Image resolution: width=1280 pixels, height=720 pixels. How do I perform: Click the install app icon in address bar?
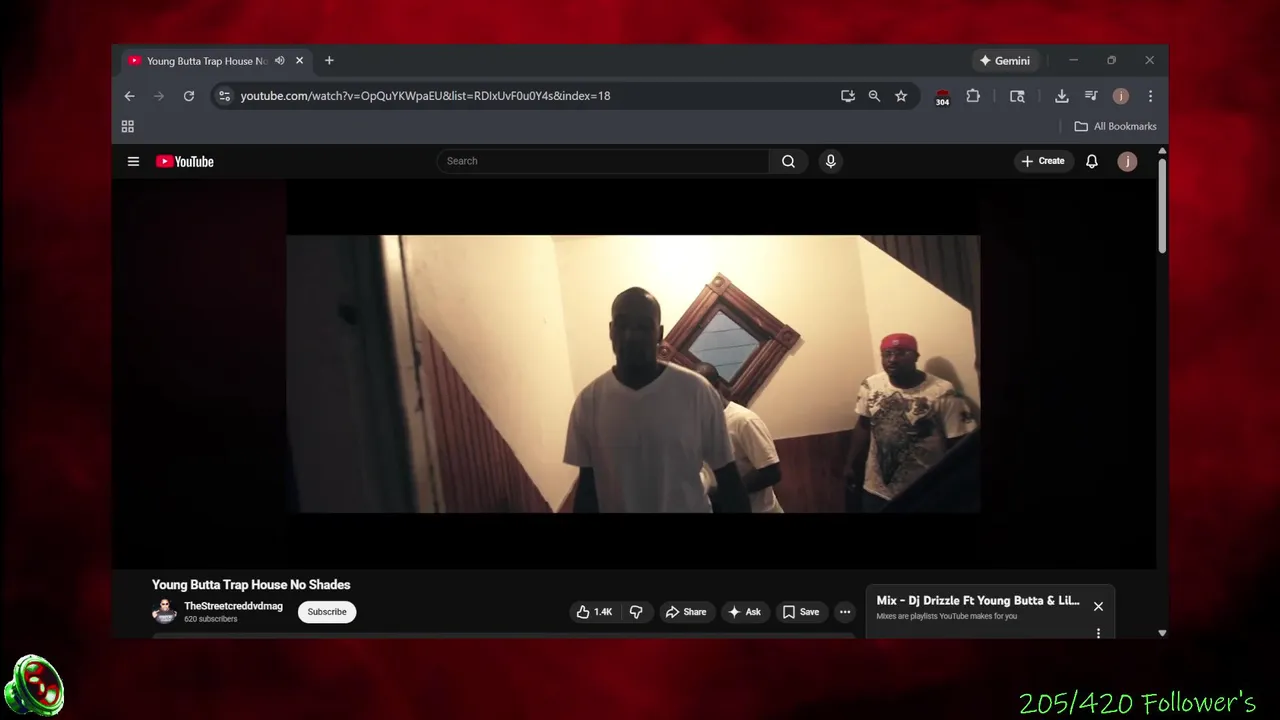[848, 96]
